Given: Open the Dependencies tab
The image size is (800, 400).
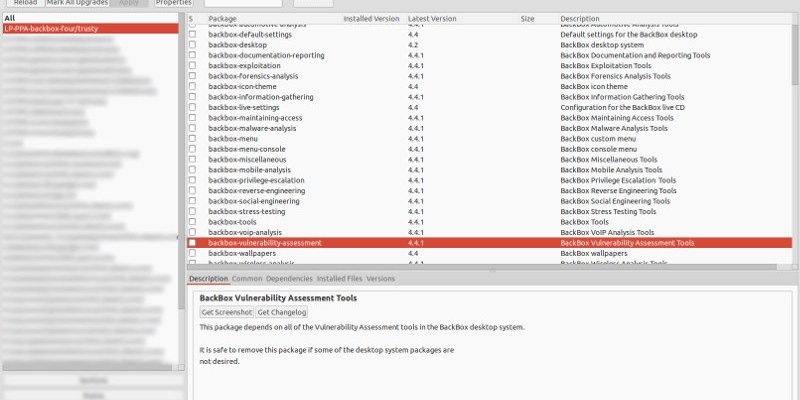Looking at the screenshot, I should click(289, 279).
